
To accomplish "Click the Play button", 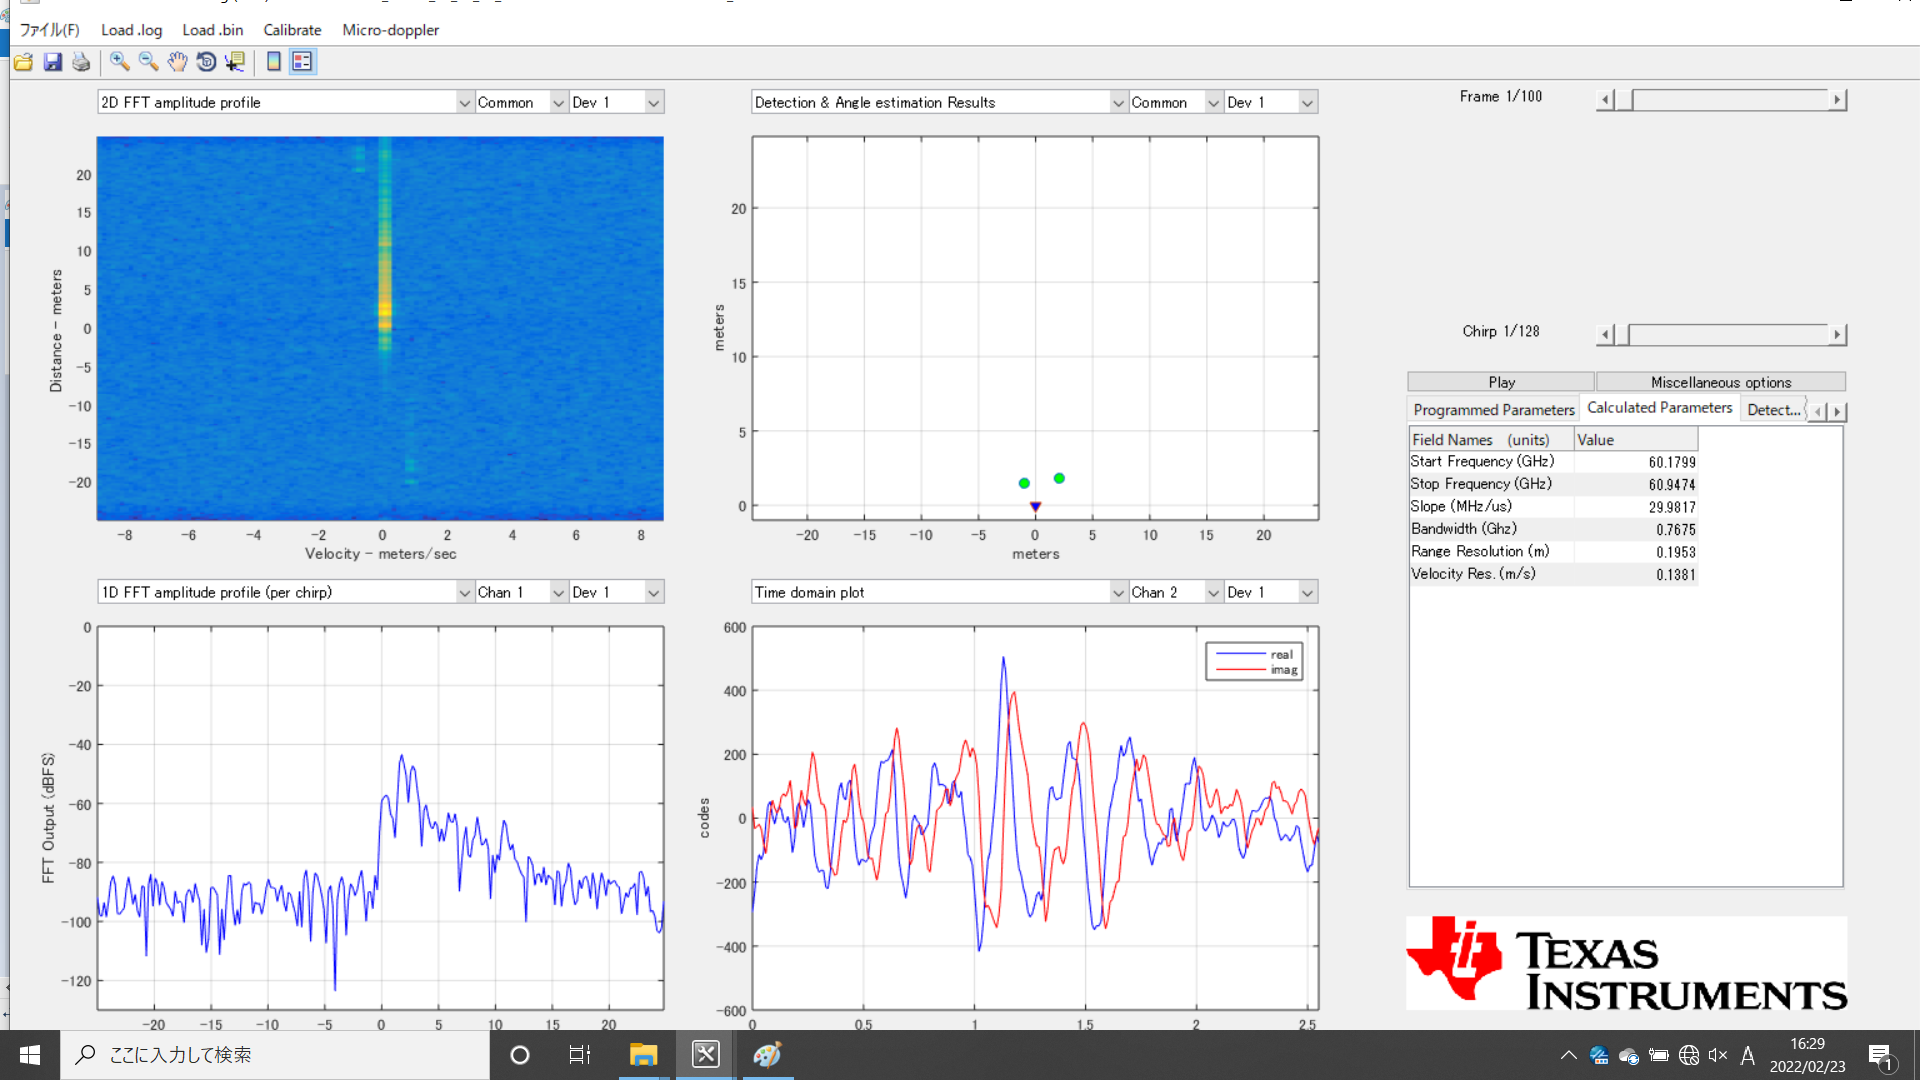I will pos(1501,382).
